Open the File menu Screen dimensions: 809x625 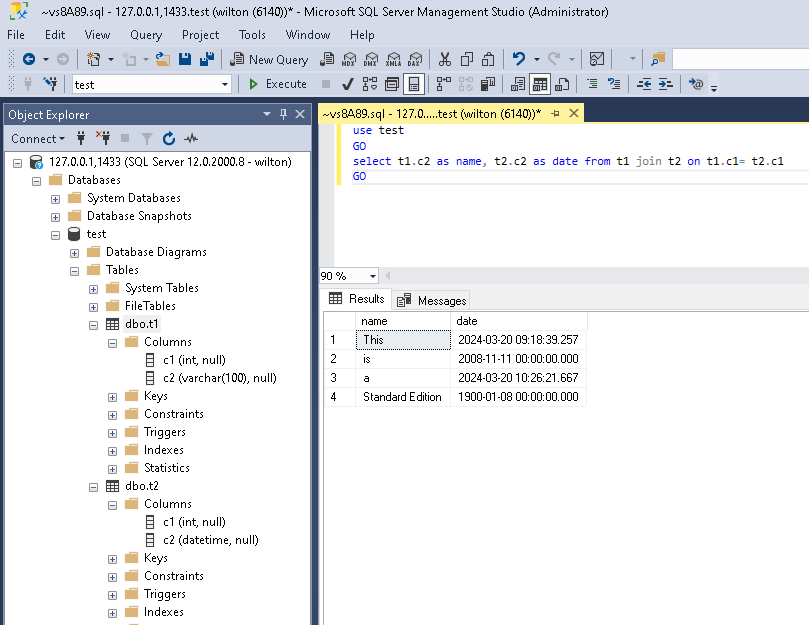click(x=15, y=35)
